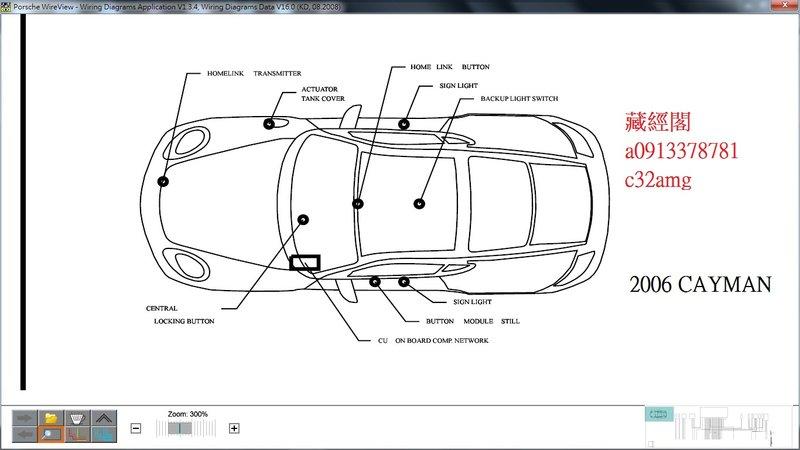Open a diagram with the folder icon
Image resolution: width=800 pixels, height=450 pixels.
[x=49, y=418]
